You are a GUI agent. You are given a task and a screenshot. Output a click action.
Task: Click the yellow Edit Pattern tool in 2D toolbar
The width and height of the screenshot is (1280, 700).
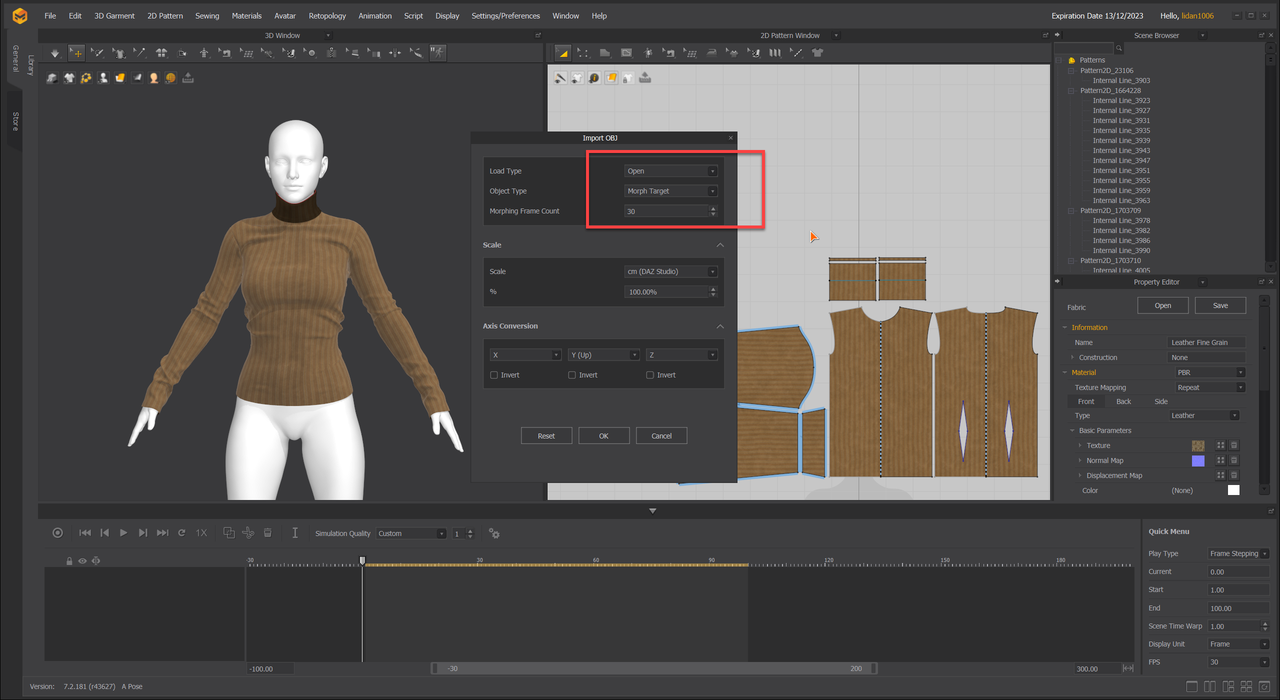click(563, 53)
